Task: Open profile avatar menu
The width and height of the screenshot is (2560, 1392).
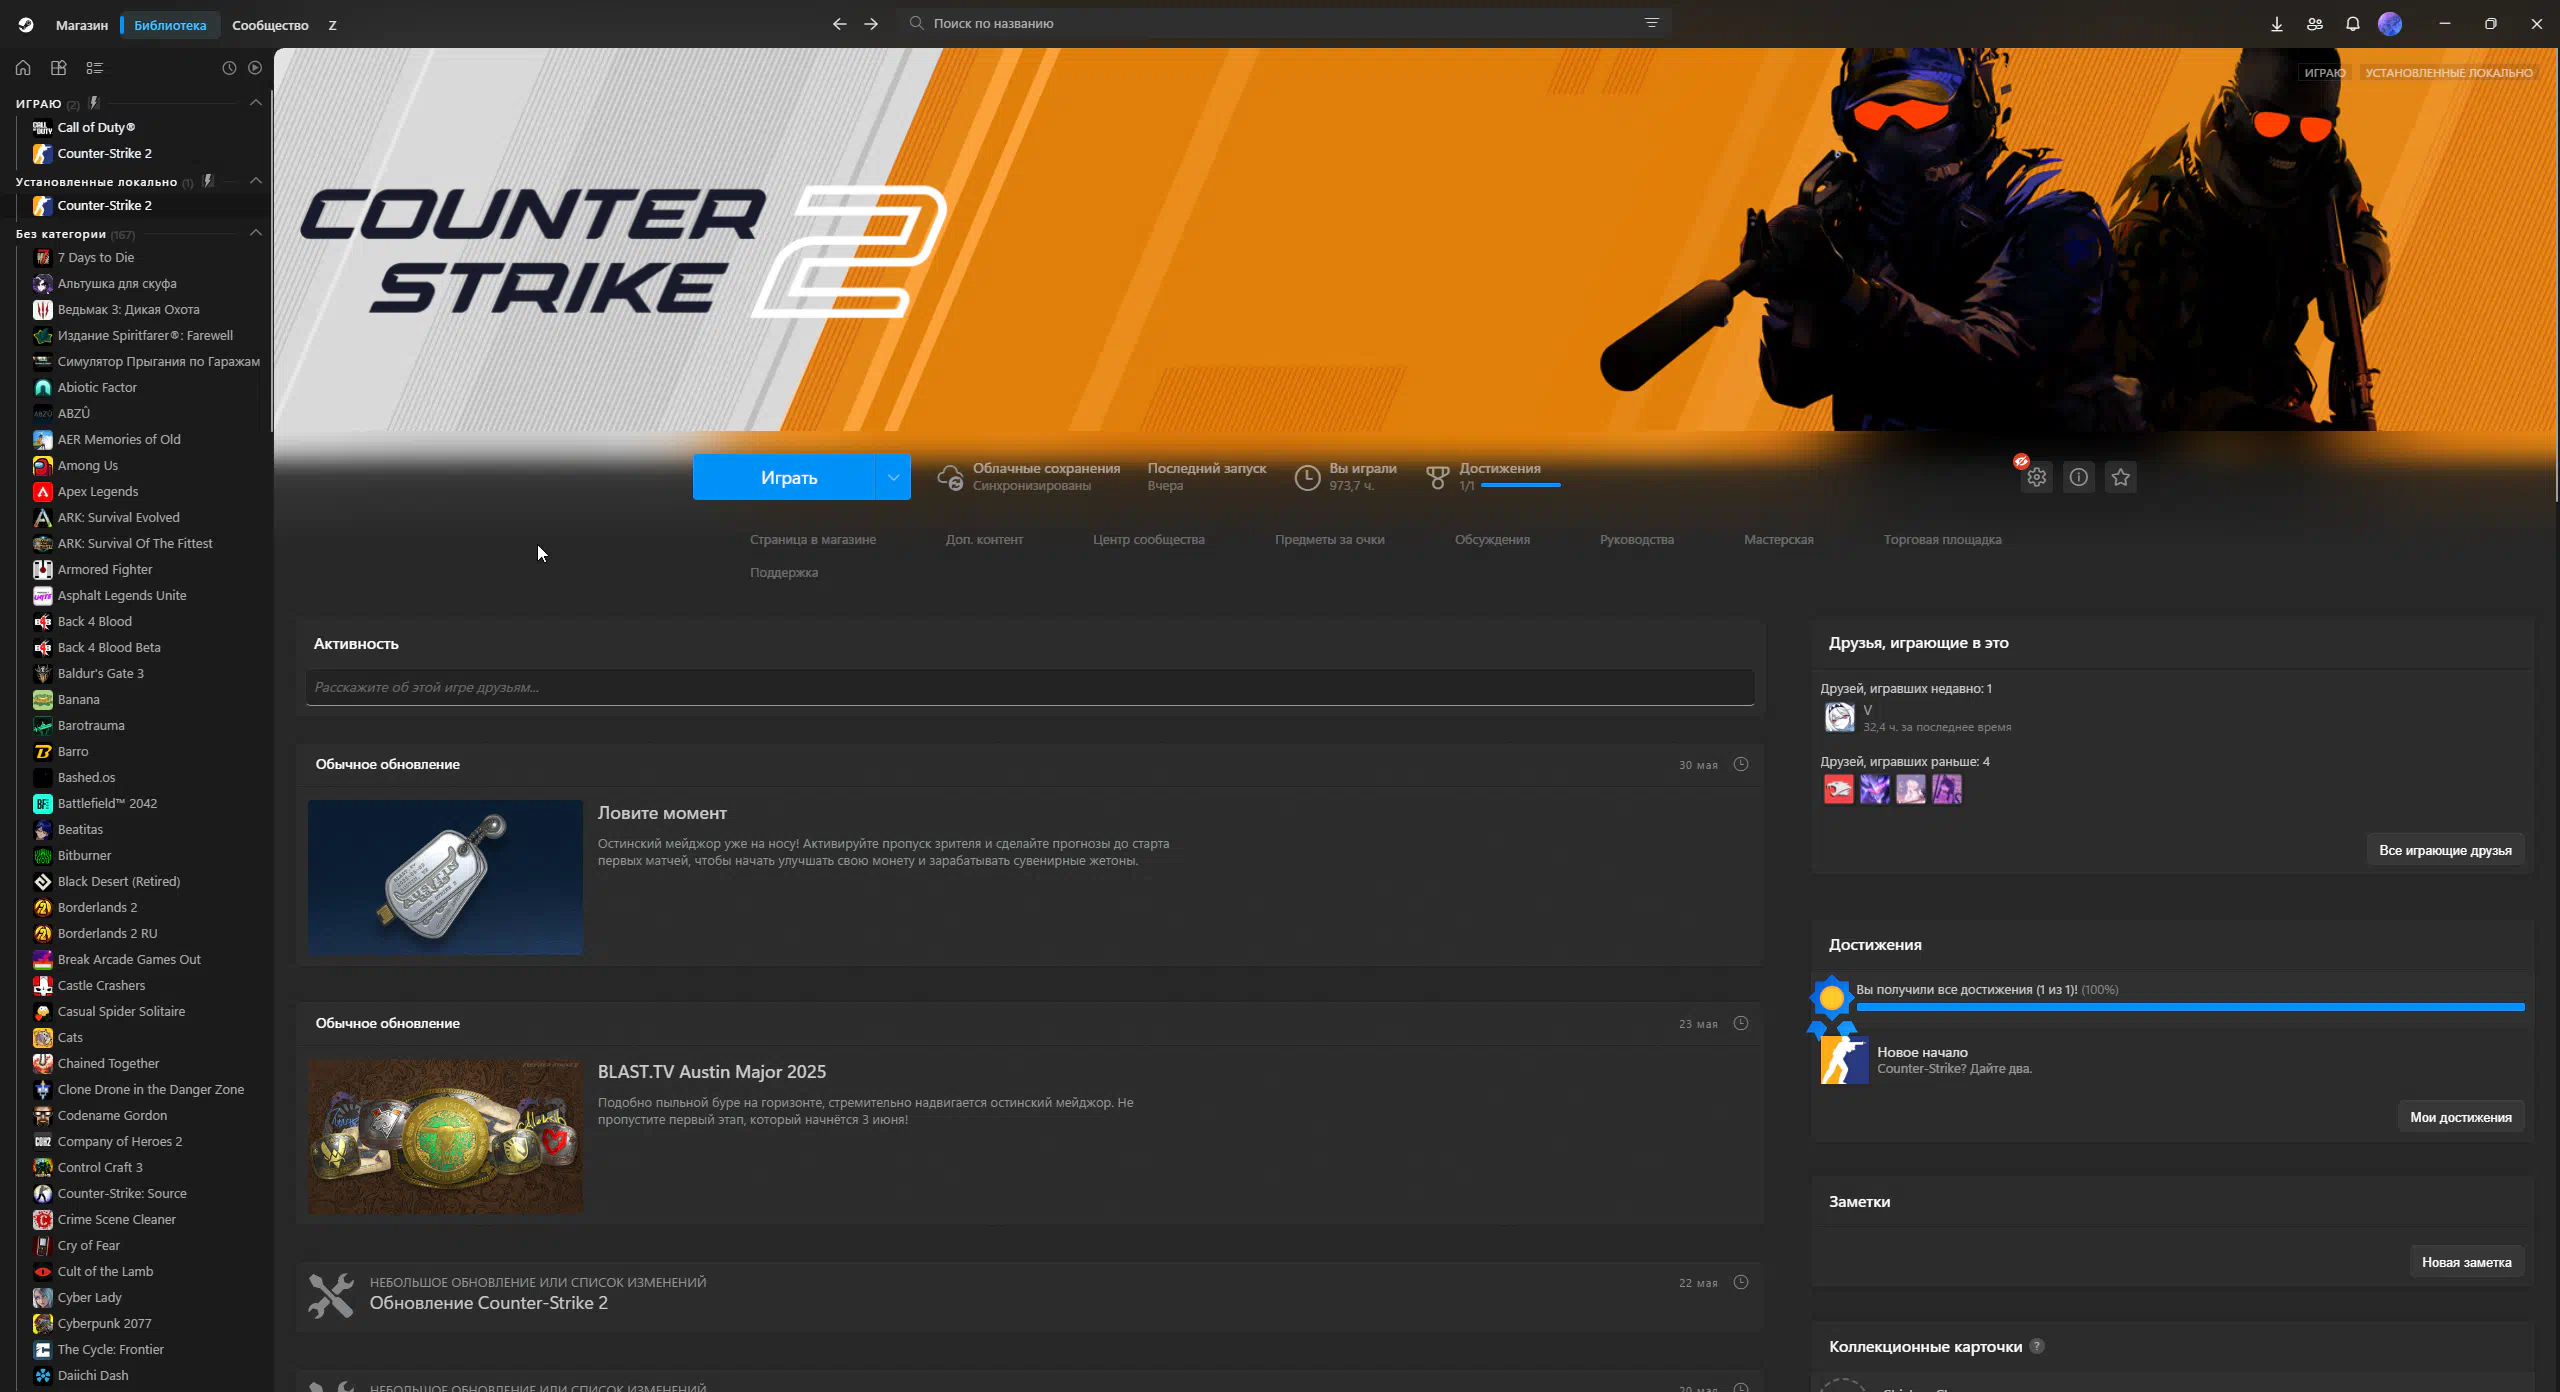Action: click(x=2390, y=24)
